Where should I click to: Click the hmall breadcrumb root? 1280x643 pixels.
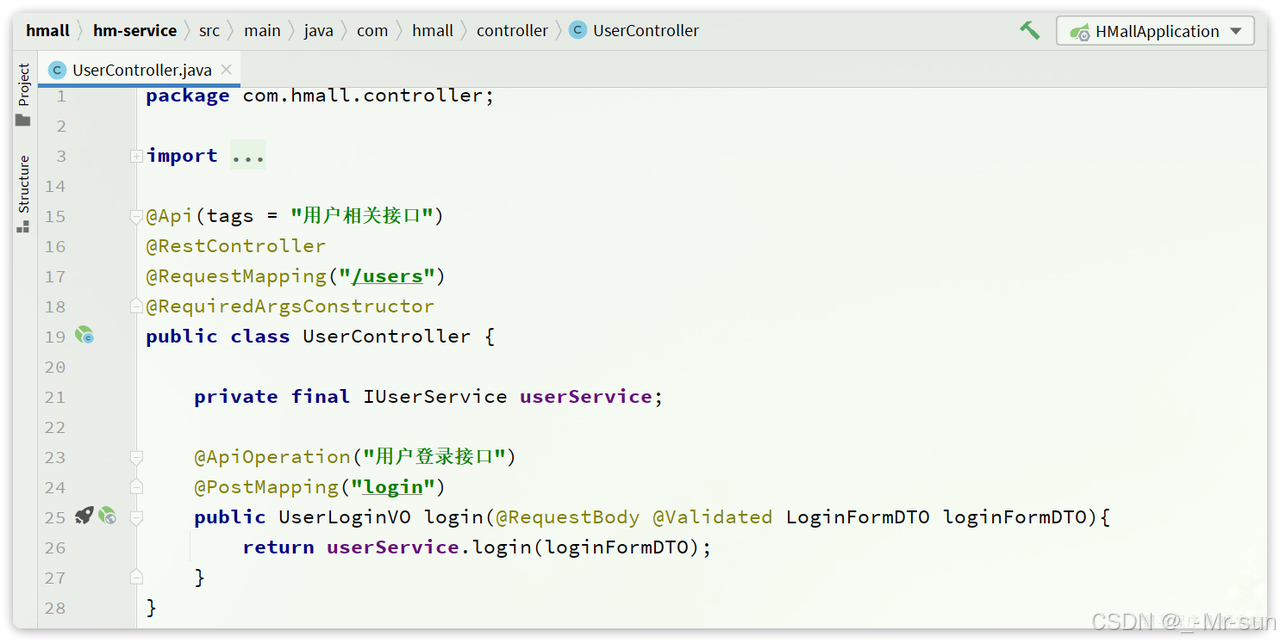pyautogui.click(x=48, y=31)
